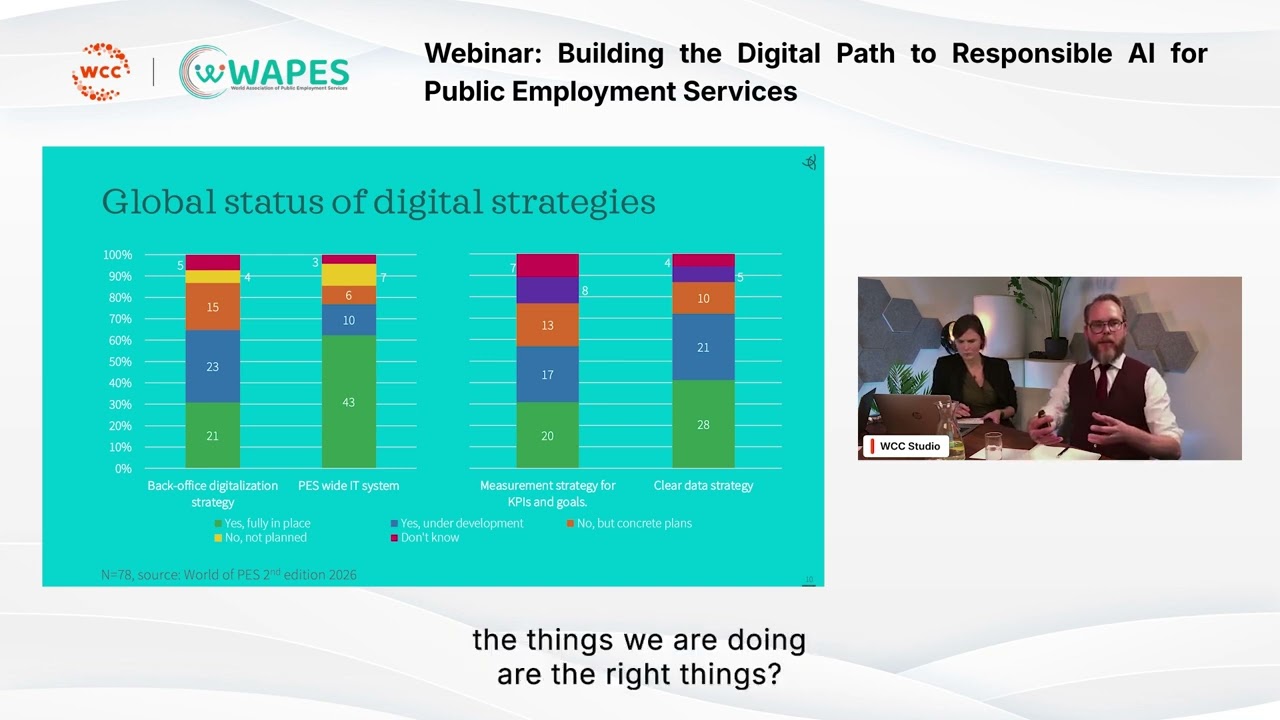Click the WCC Studio name label
The height and width of the screenshot is (720, 1280).
905,446
